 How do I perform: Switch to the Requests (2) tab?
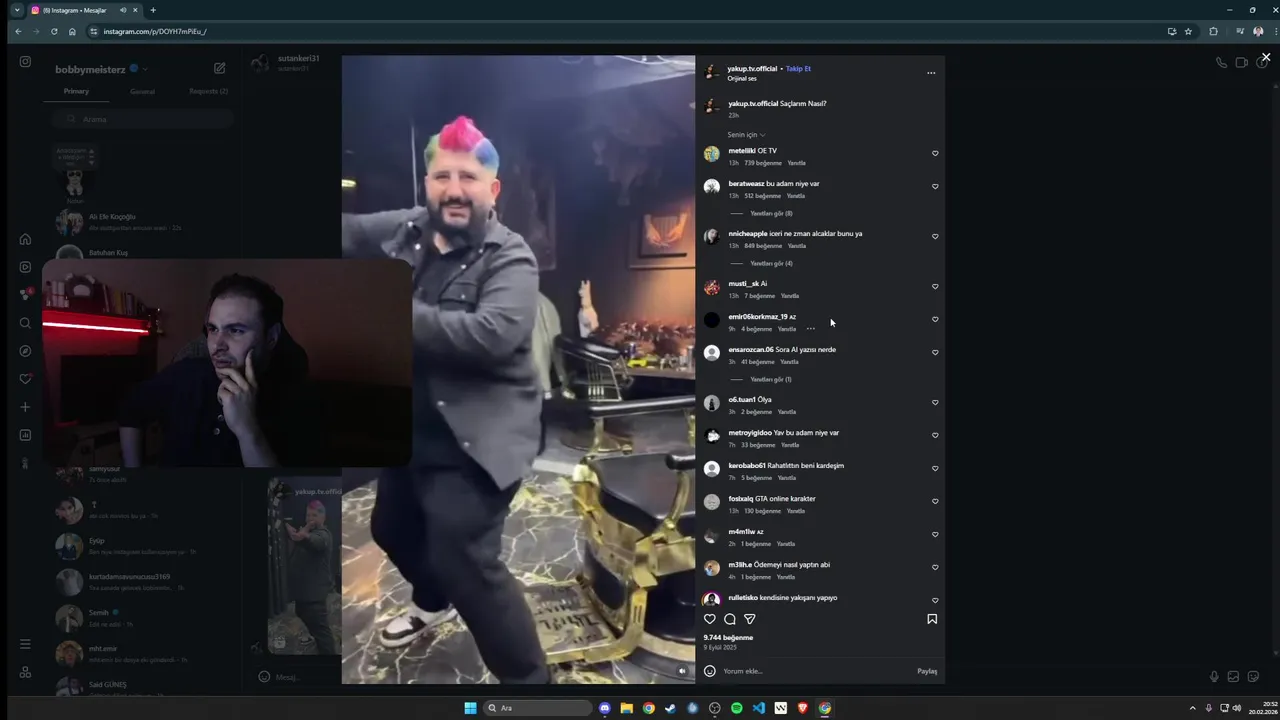[x=209, y=91]
